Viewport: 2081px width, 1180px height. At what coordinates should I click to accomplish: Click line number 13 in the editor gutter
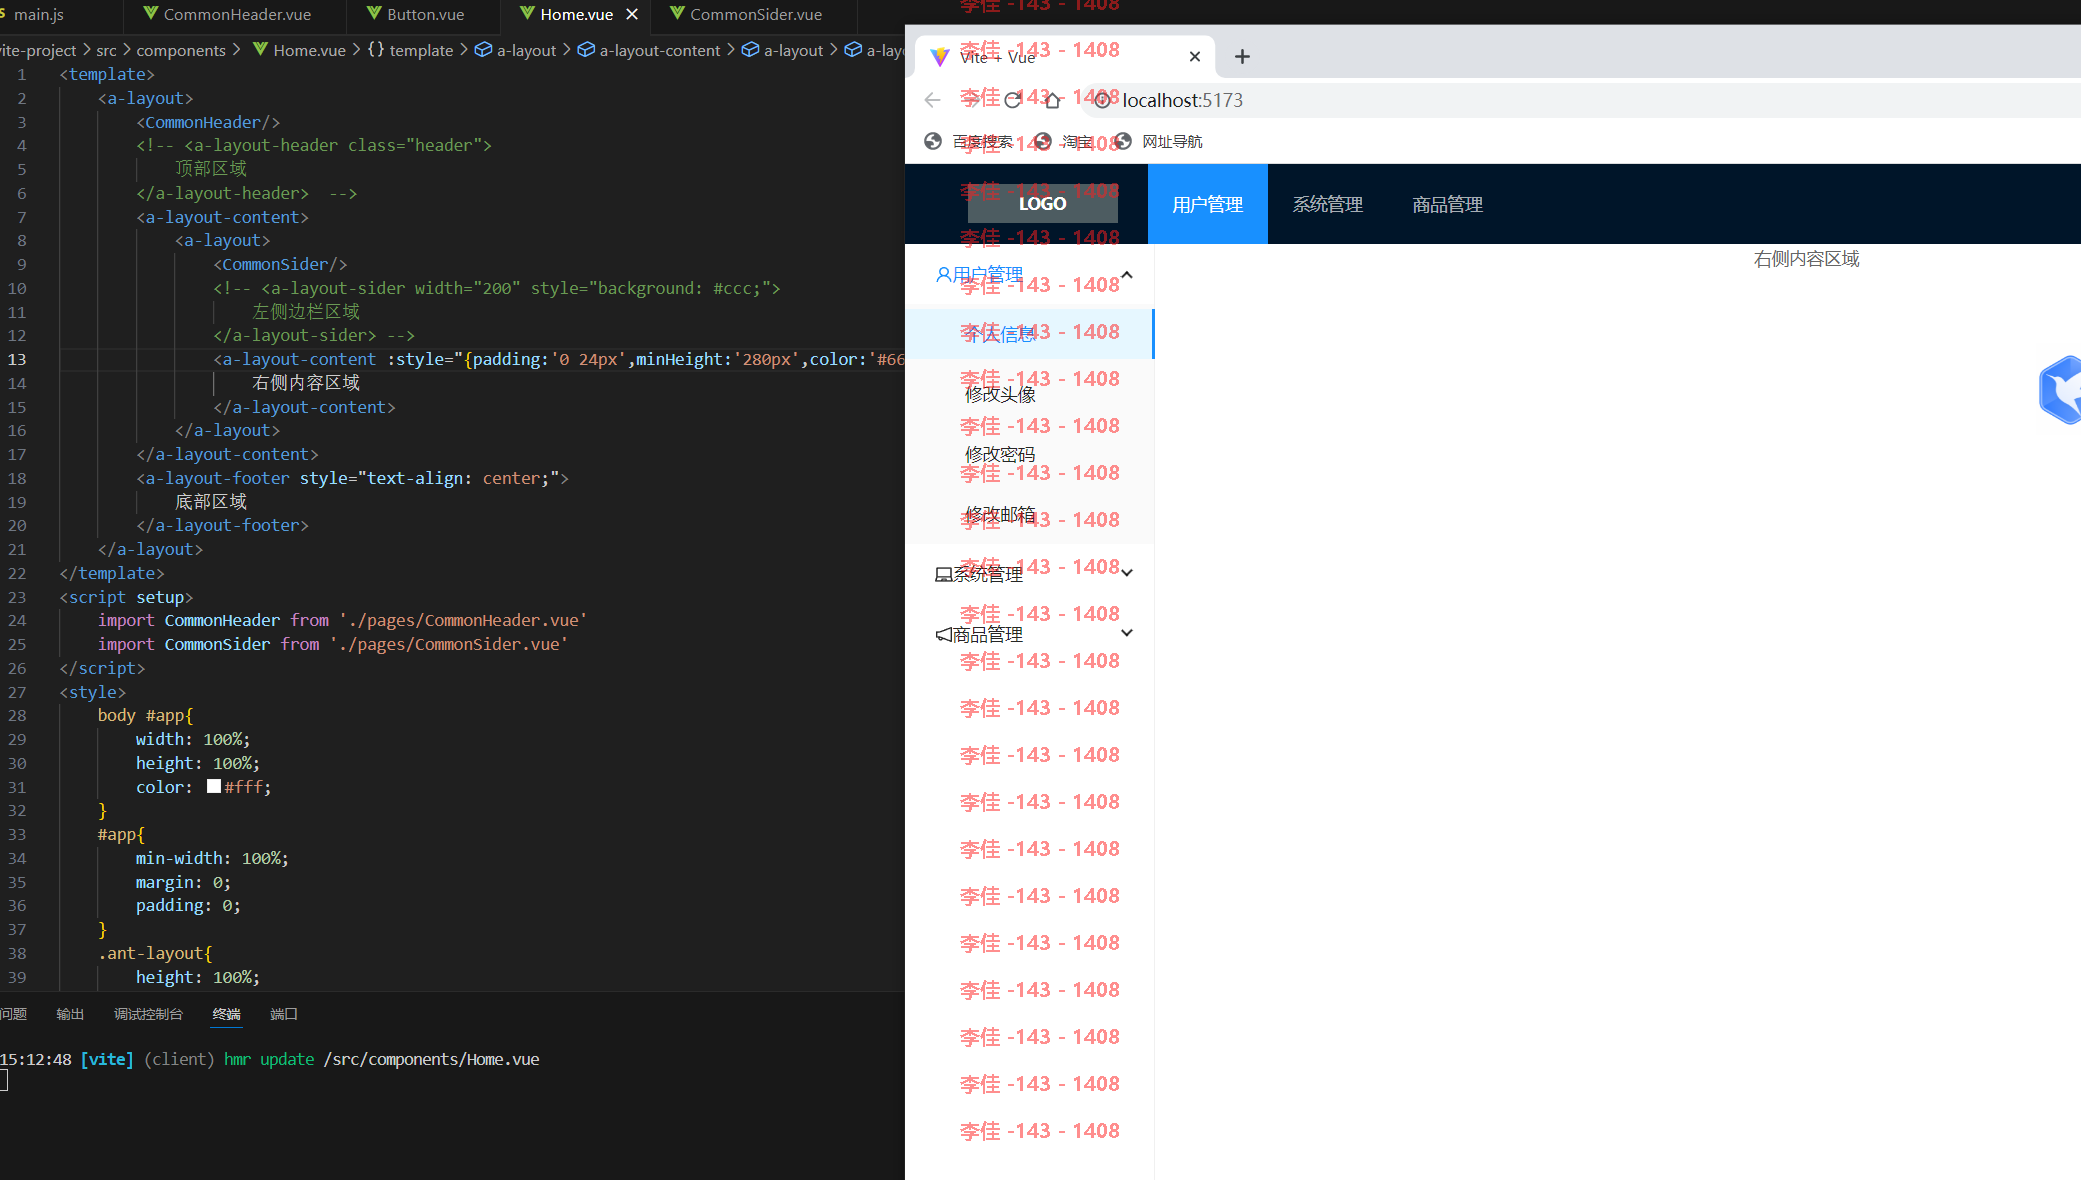pos(17,359)
